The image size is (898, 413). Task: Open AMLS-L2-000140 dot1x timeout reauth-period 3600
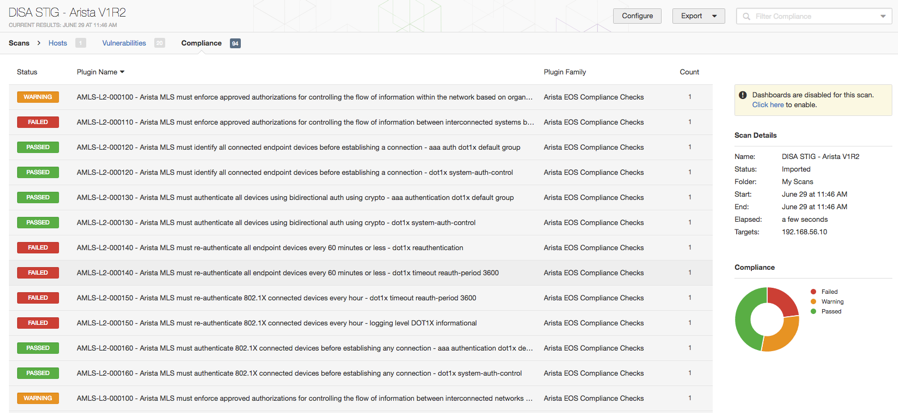tap(287, 273)
